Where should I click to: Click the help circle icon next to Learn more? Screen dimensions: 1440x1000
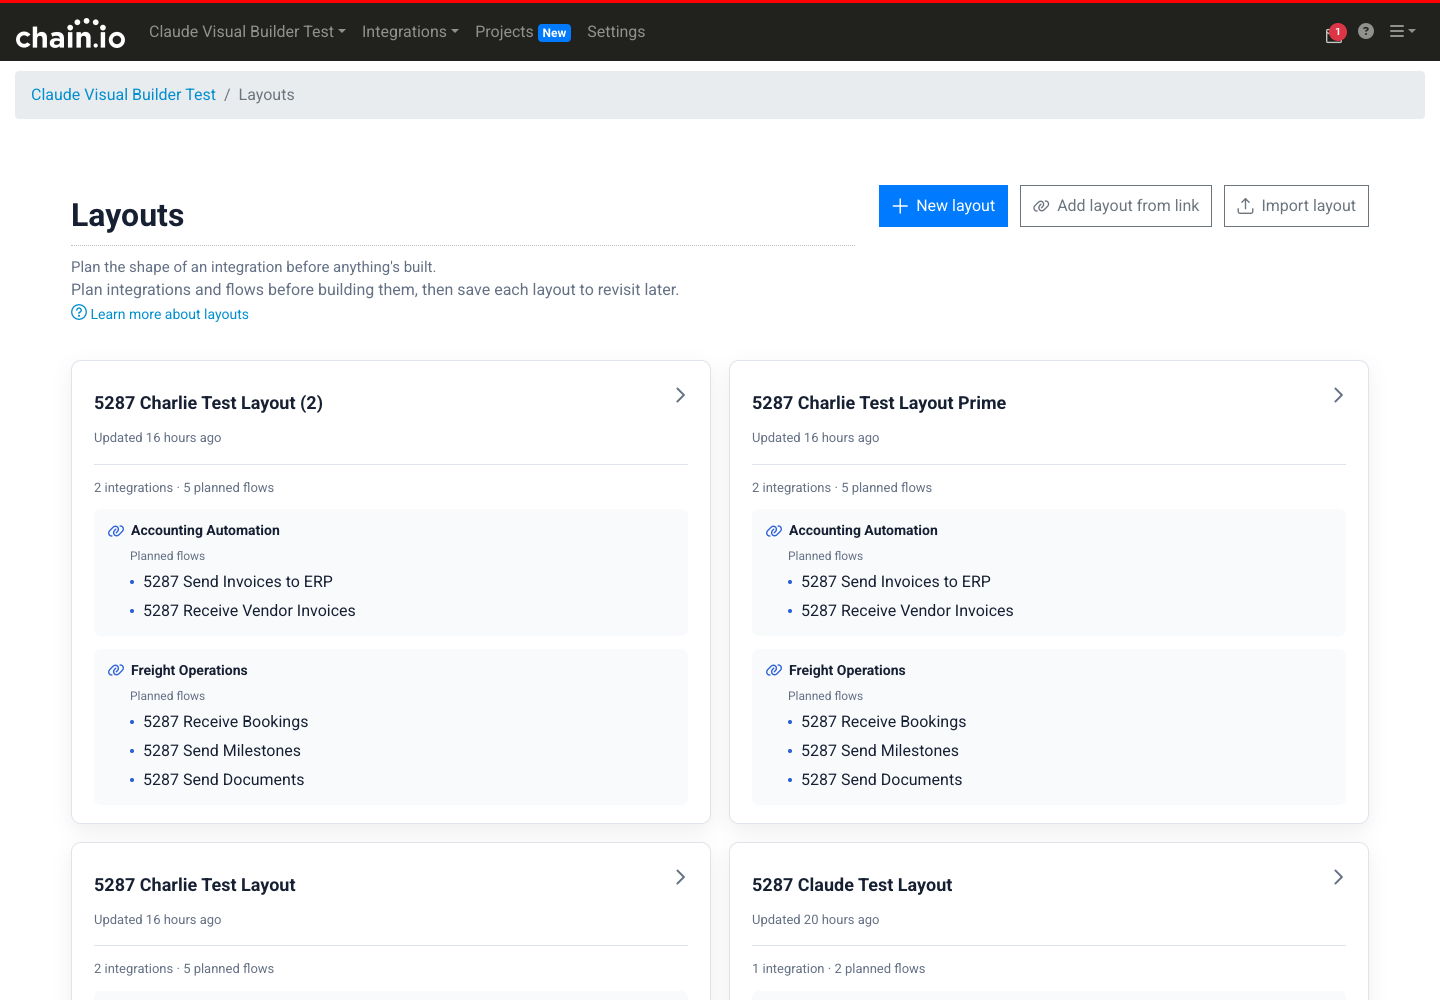[x=79, y=312]
